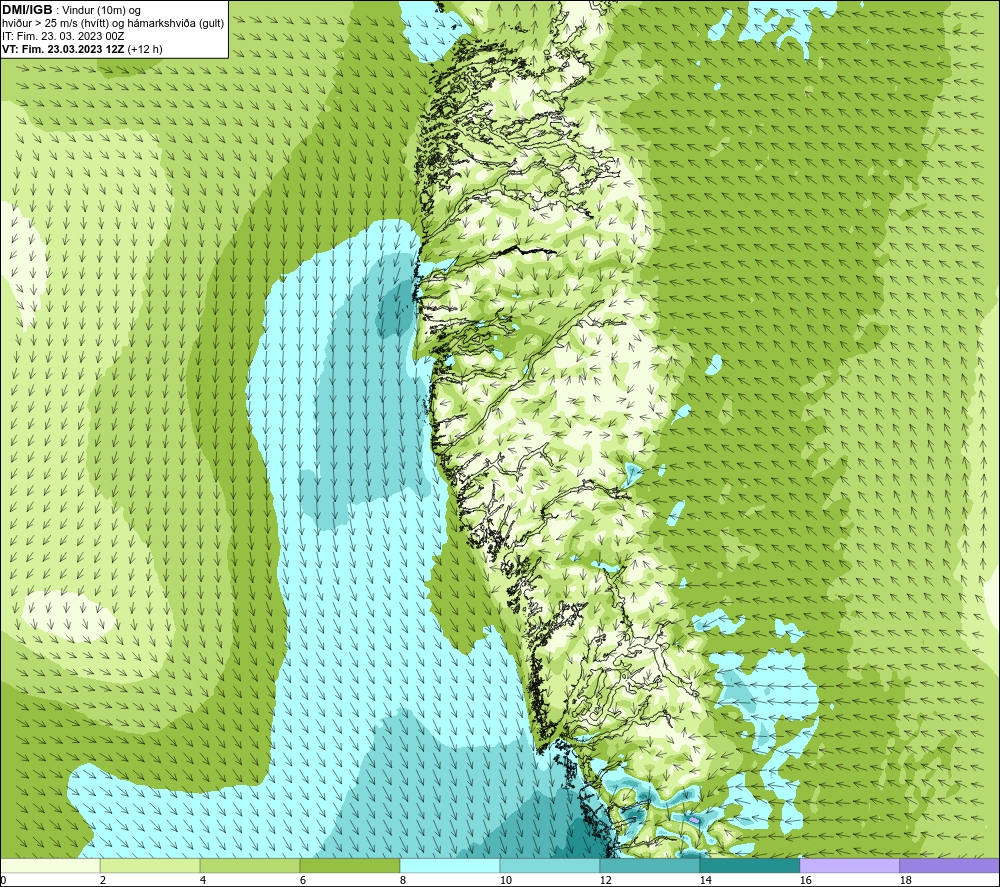Click the scale label '12'
The height and width of the screenshot is (887, 1000).
click(x=605, y=881)
